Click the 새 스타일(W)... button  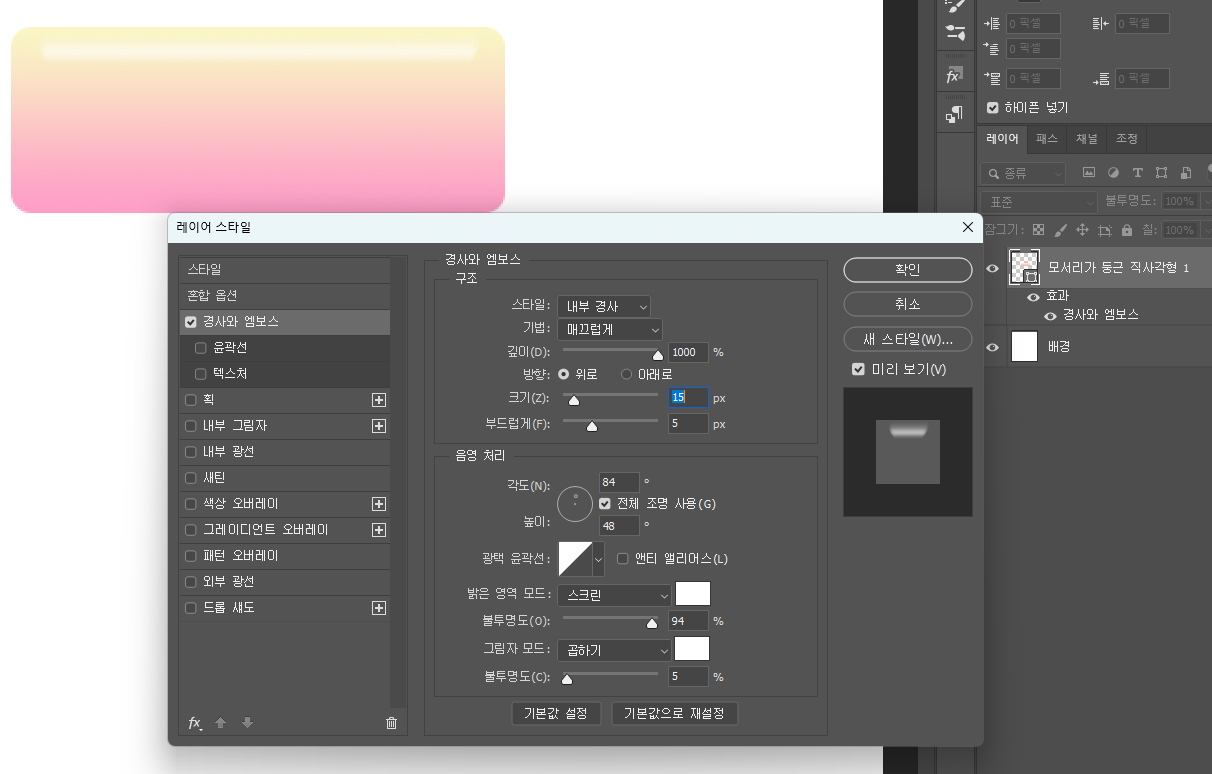pyautogui.click(x=908, y=339)
